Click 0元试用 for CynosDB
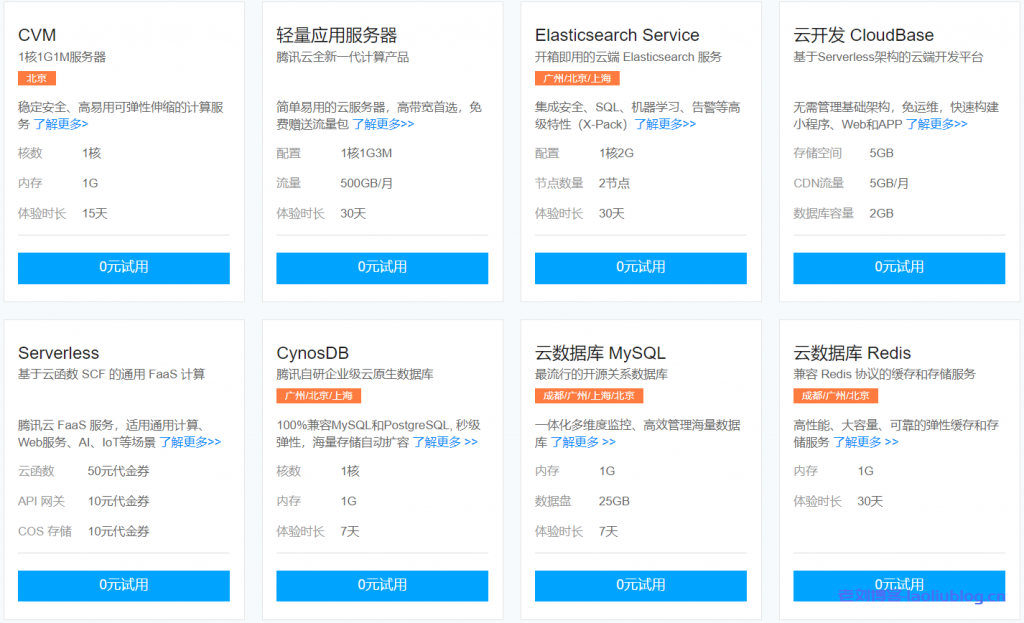The height and width of the screenshot is (623, 1024). coord(381,586)
